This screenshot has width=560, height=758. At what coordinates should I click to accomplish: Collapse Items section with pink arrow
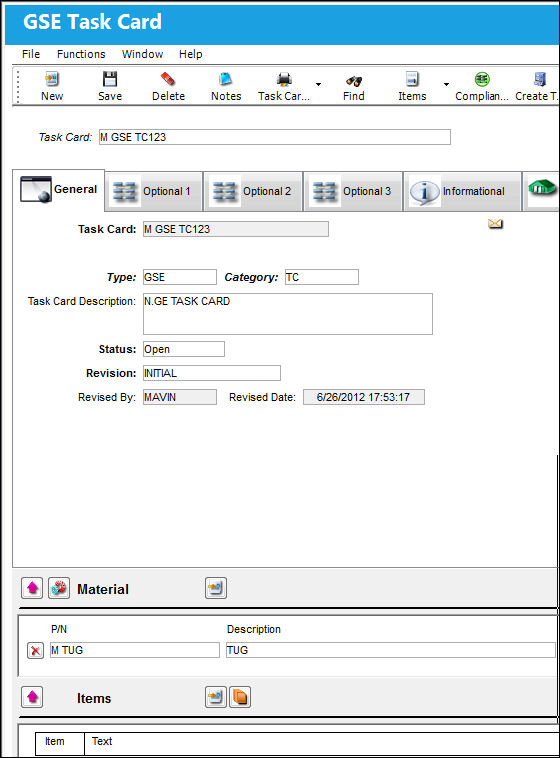tap(32, 697)
